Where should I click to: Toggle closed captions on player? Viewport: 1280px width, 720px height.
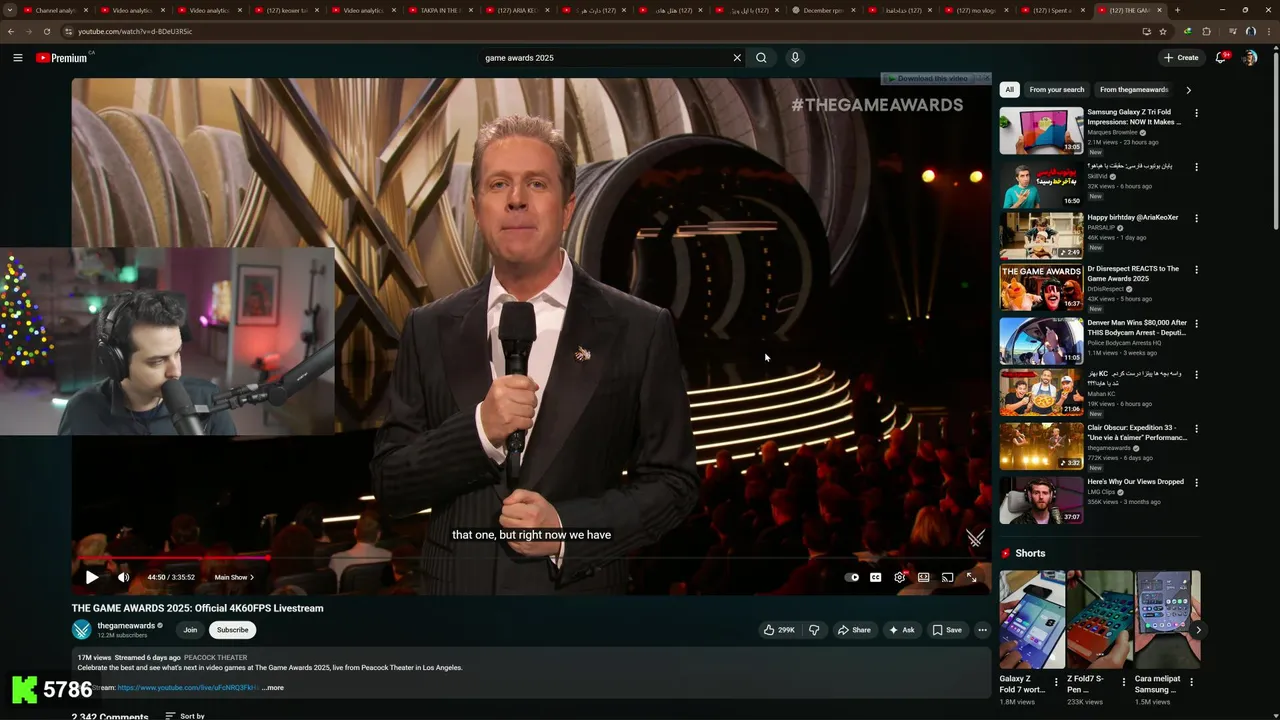[876, 577]
